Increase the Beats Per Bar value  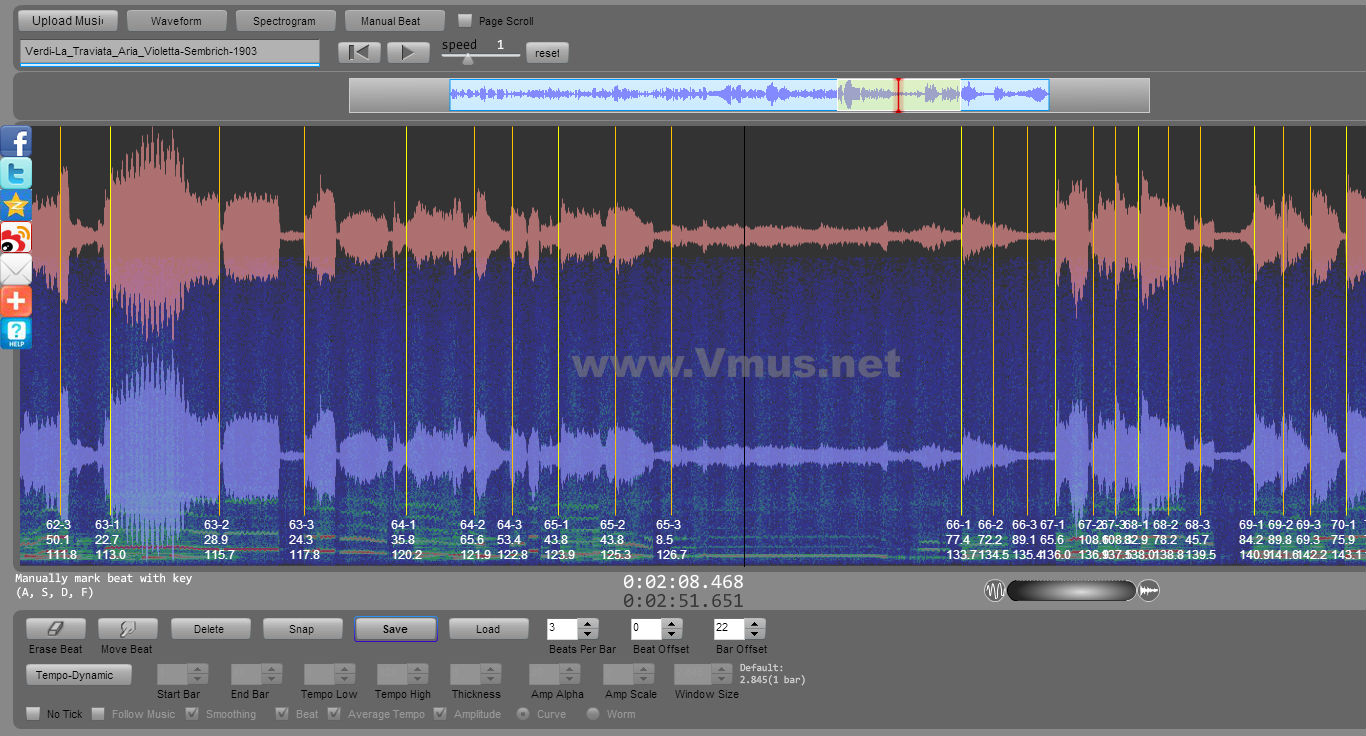click(x=588, y=624)
